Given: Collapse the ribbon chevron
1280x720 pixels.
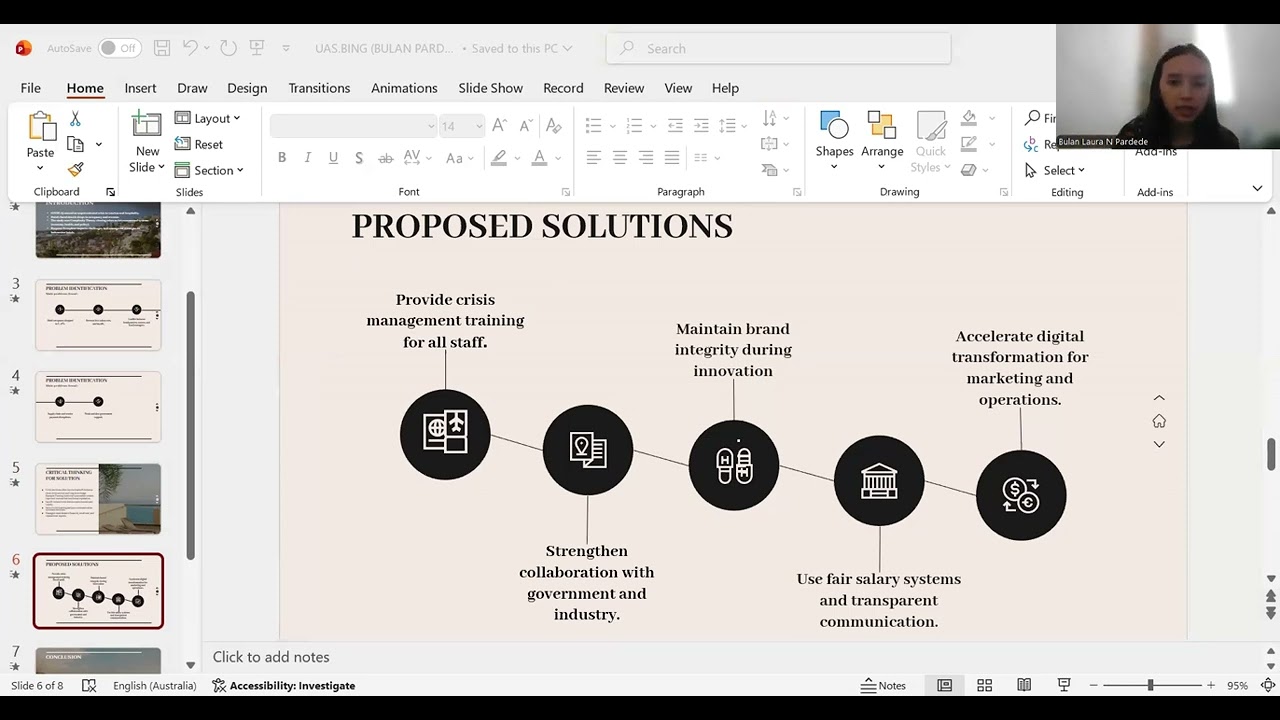Looking at the screenshot, I should pyautogui.click(x=1257, y=188).
